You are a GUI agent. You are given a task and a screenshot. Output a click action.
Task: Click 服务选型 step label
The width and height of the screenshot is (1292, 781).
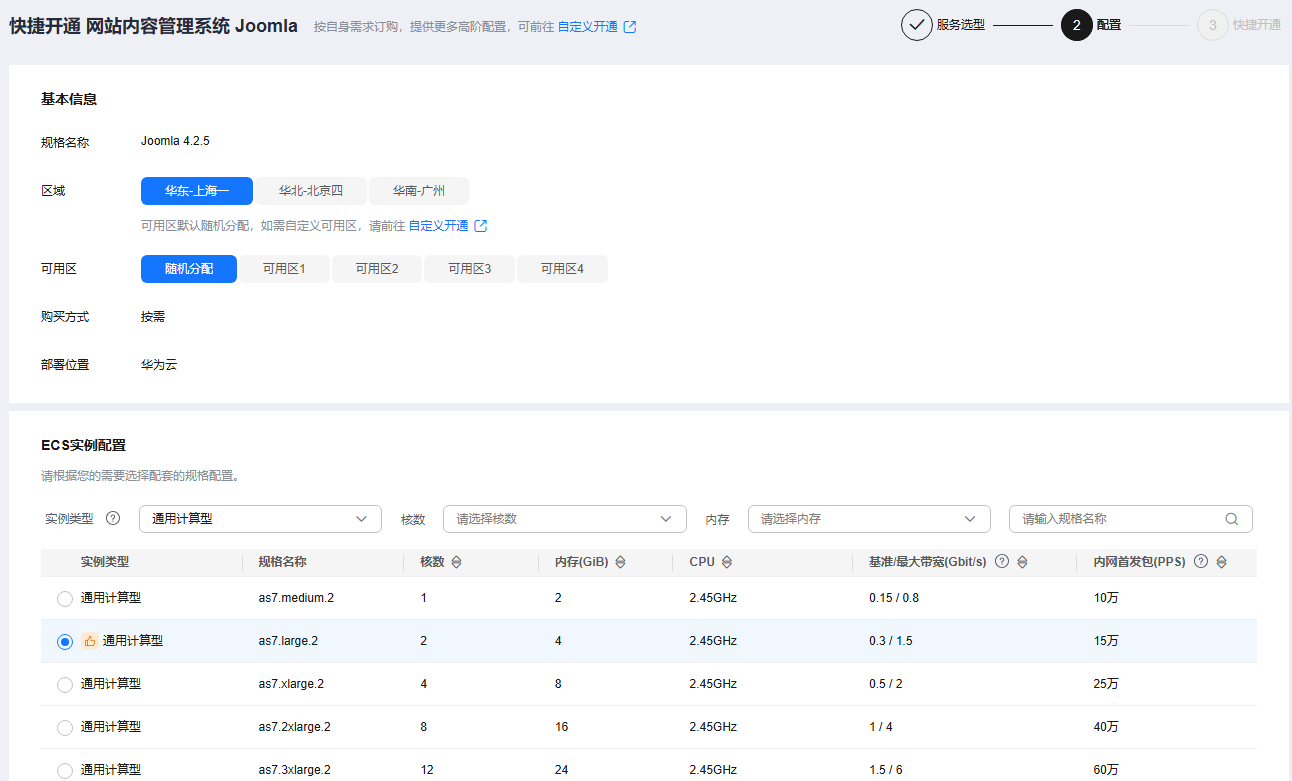pyautogui.click(x=961, y=25)
